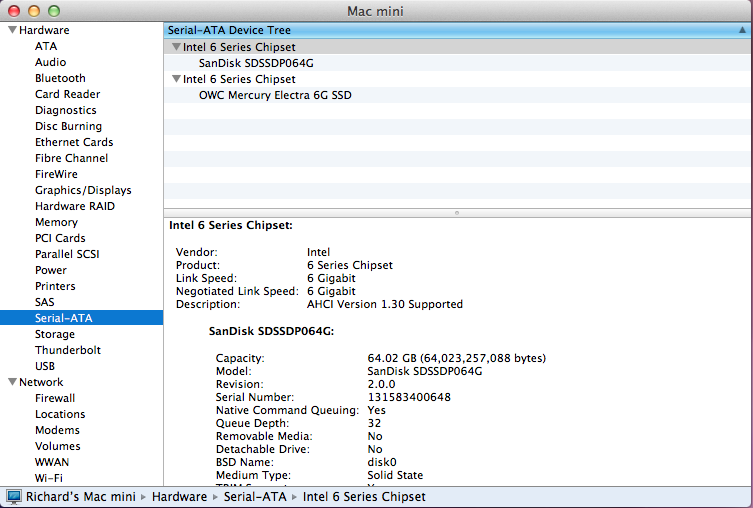753x508 pixels.
Task: Open Bluetooth hardware info
Action: (x=60, y=78)
